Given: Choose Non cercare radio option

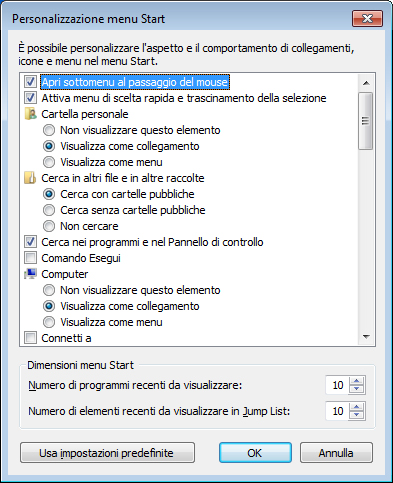Looking at the screenshot, I should [x=49, y=226].
